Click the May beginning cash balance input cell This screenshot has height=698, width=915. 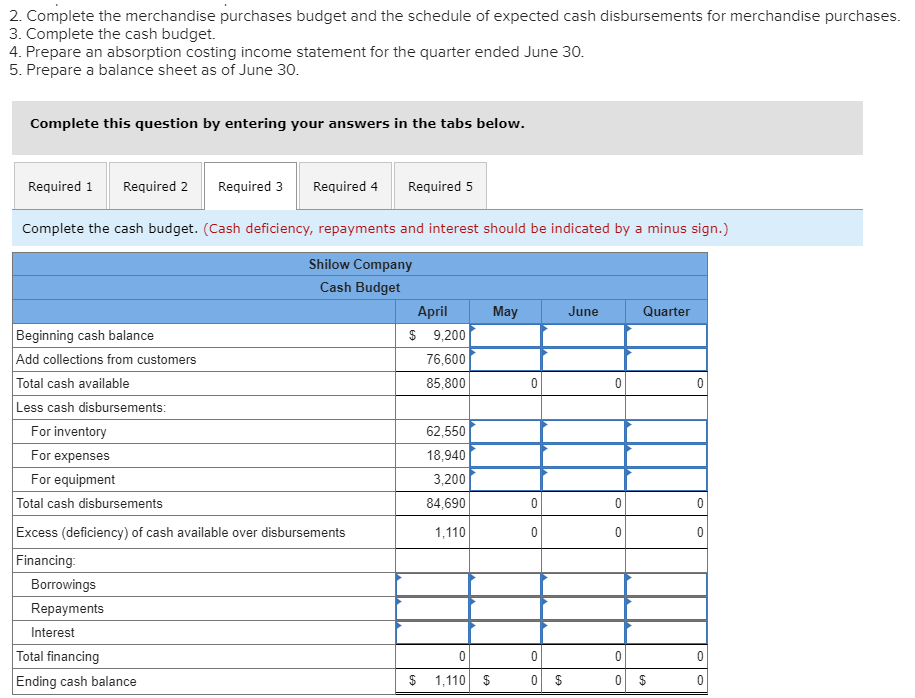(505, 335)
